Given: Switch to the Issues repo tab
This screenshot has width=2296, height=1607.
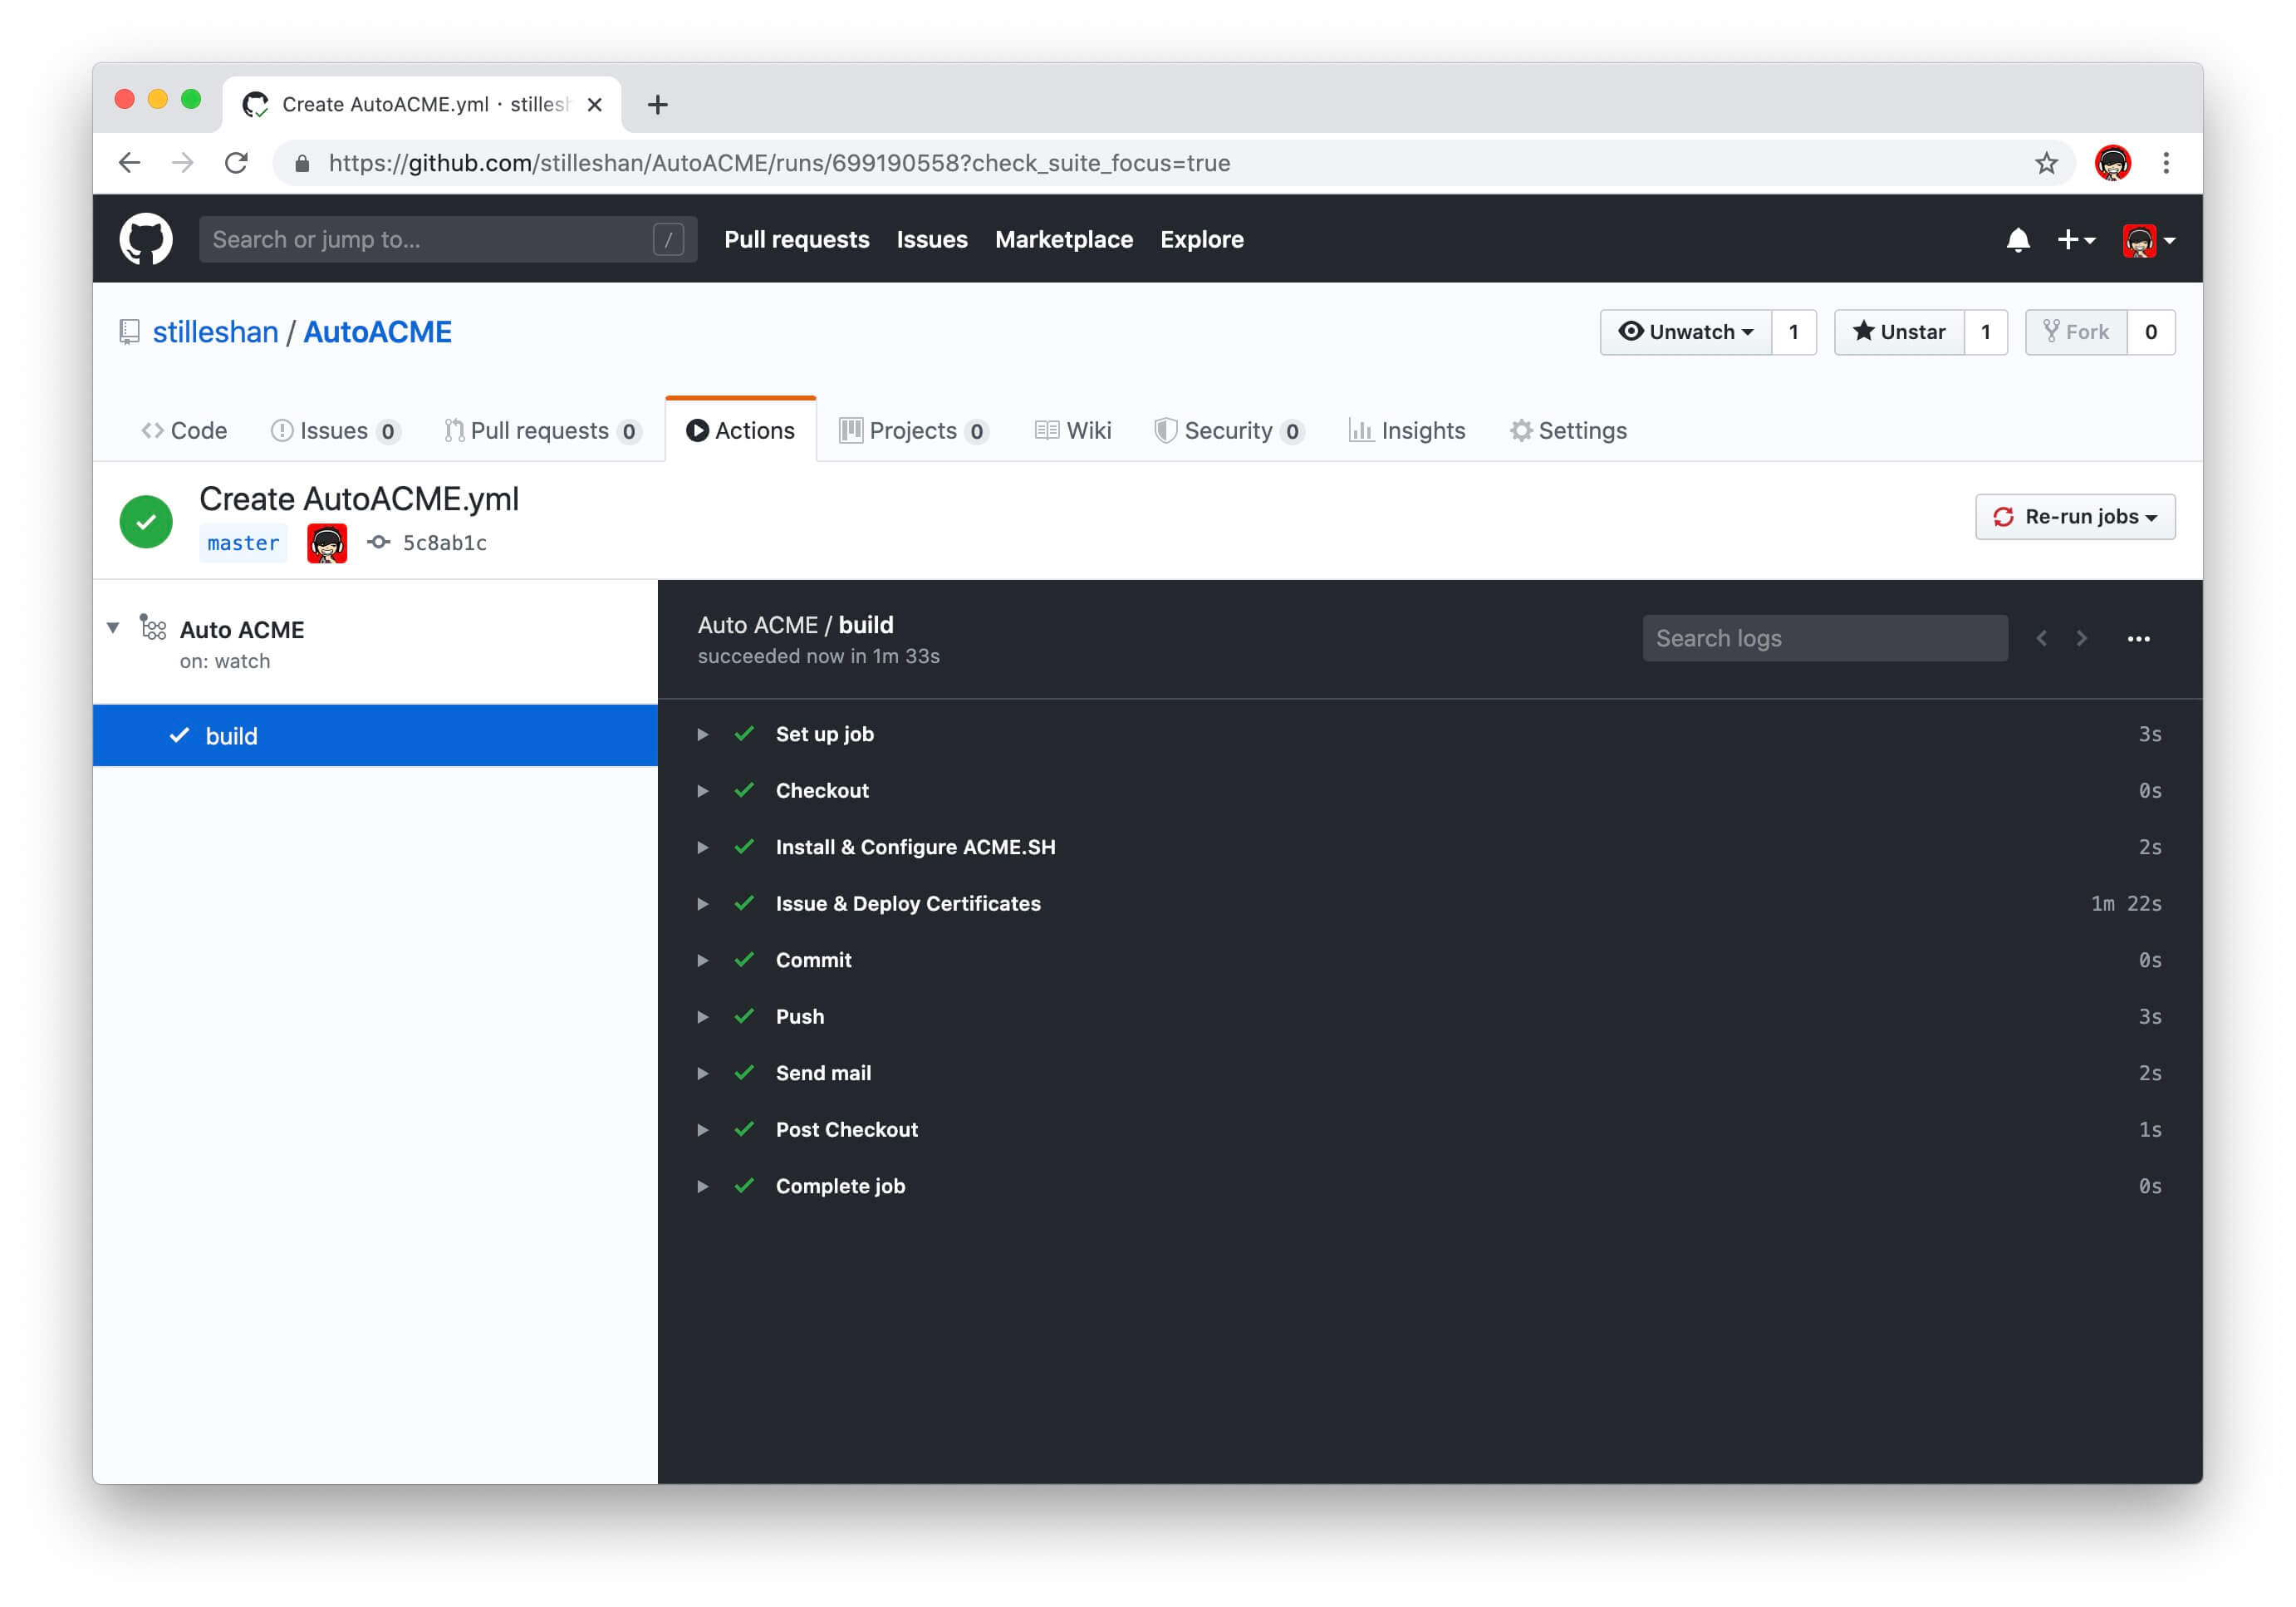Looking at the screenshot, I should coord(335,431).
